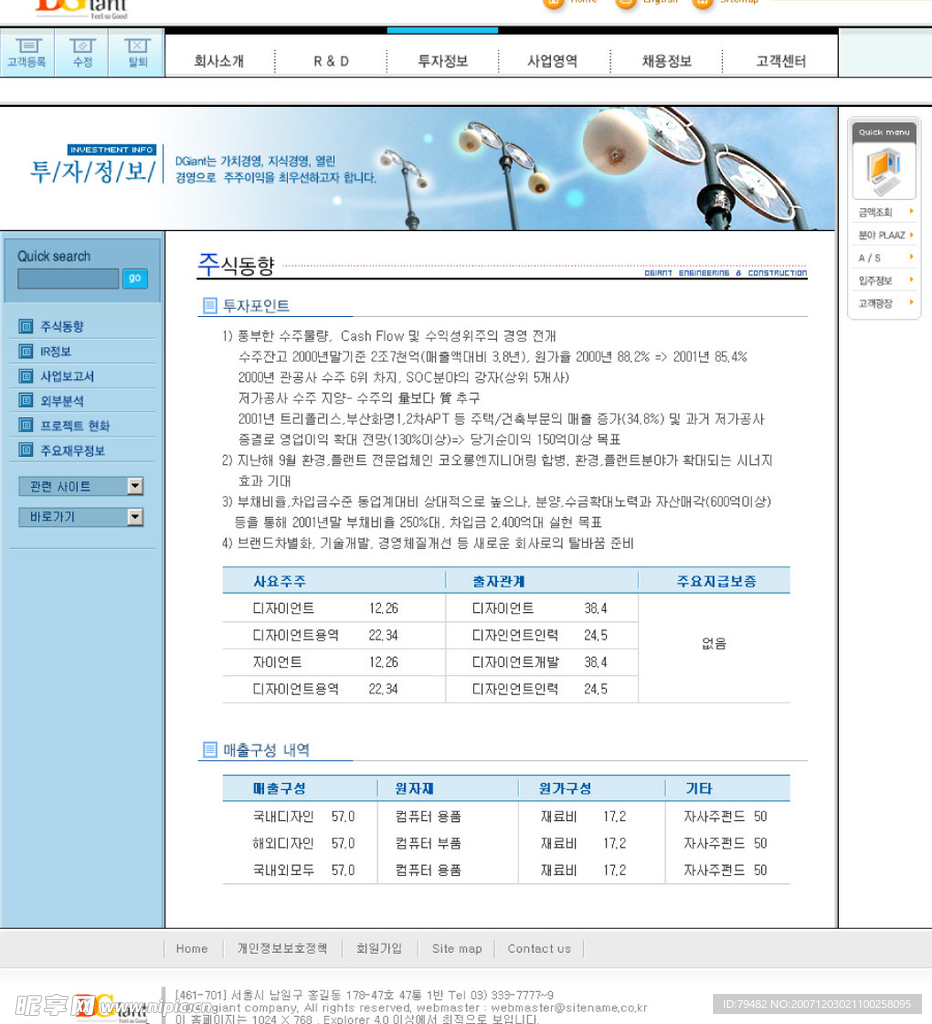Open A / S in Quick menu

[869, 258]
